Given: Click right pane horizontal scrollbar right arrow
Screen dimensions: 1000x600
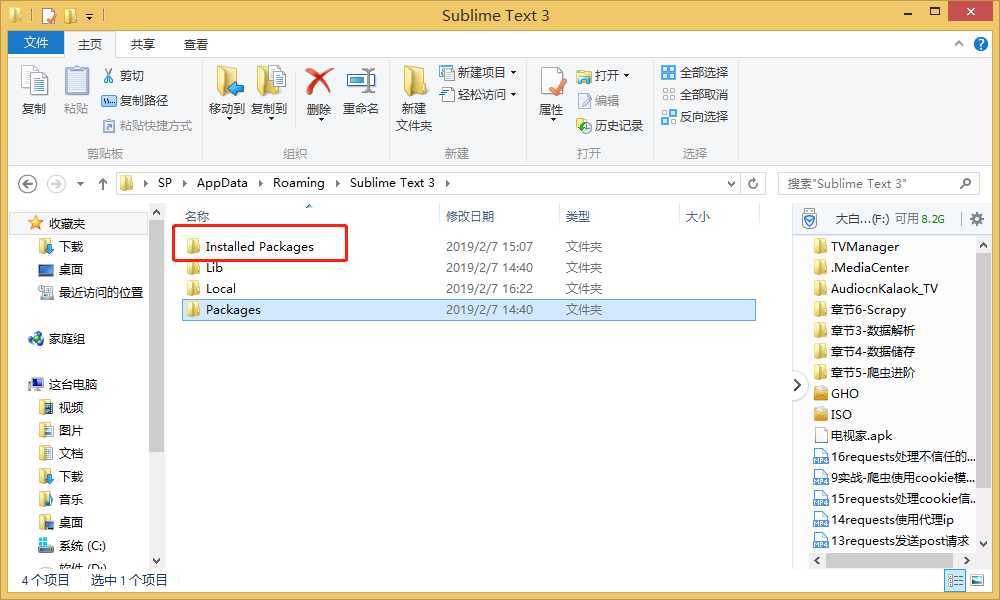Looking at the screenshot, I should pyautogui.click(x=967, y=560).
